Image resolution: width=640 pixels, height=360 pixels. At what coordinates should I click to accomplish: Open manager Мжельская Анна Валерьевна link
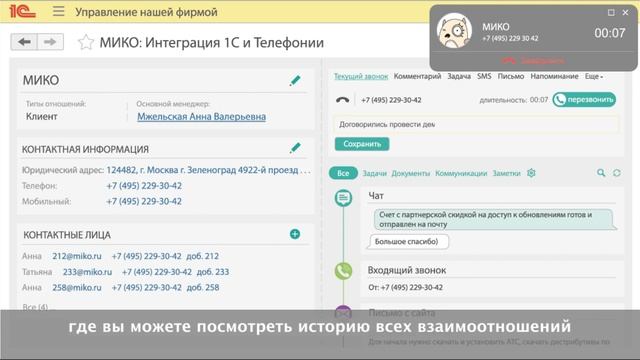point(201,117)
